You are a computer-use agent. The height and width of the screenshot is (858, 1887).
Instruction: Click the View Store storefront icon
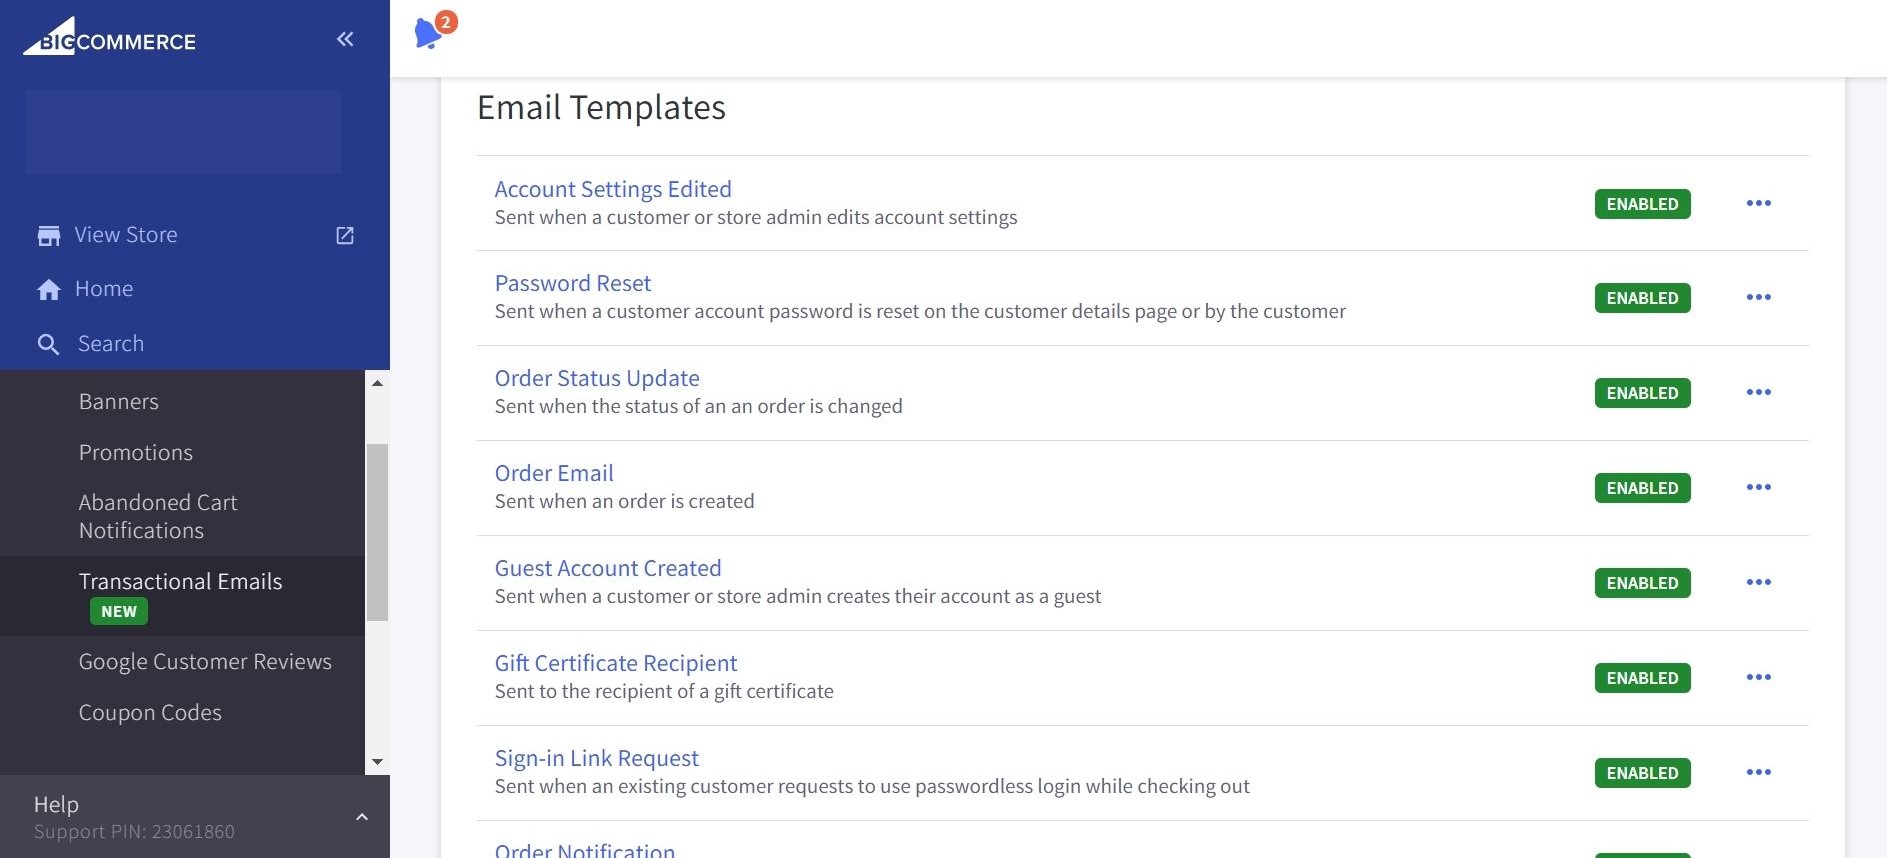coord(48,235)
